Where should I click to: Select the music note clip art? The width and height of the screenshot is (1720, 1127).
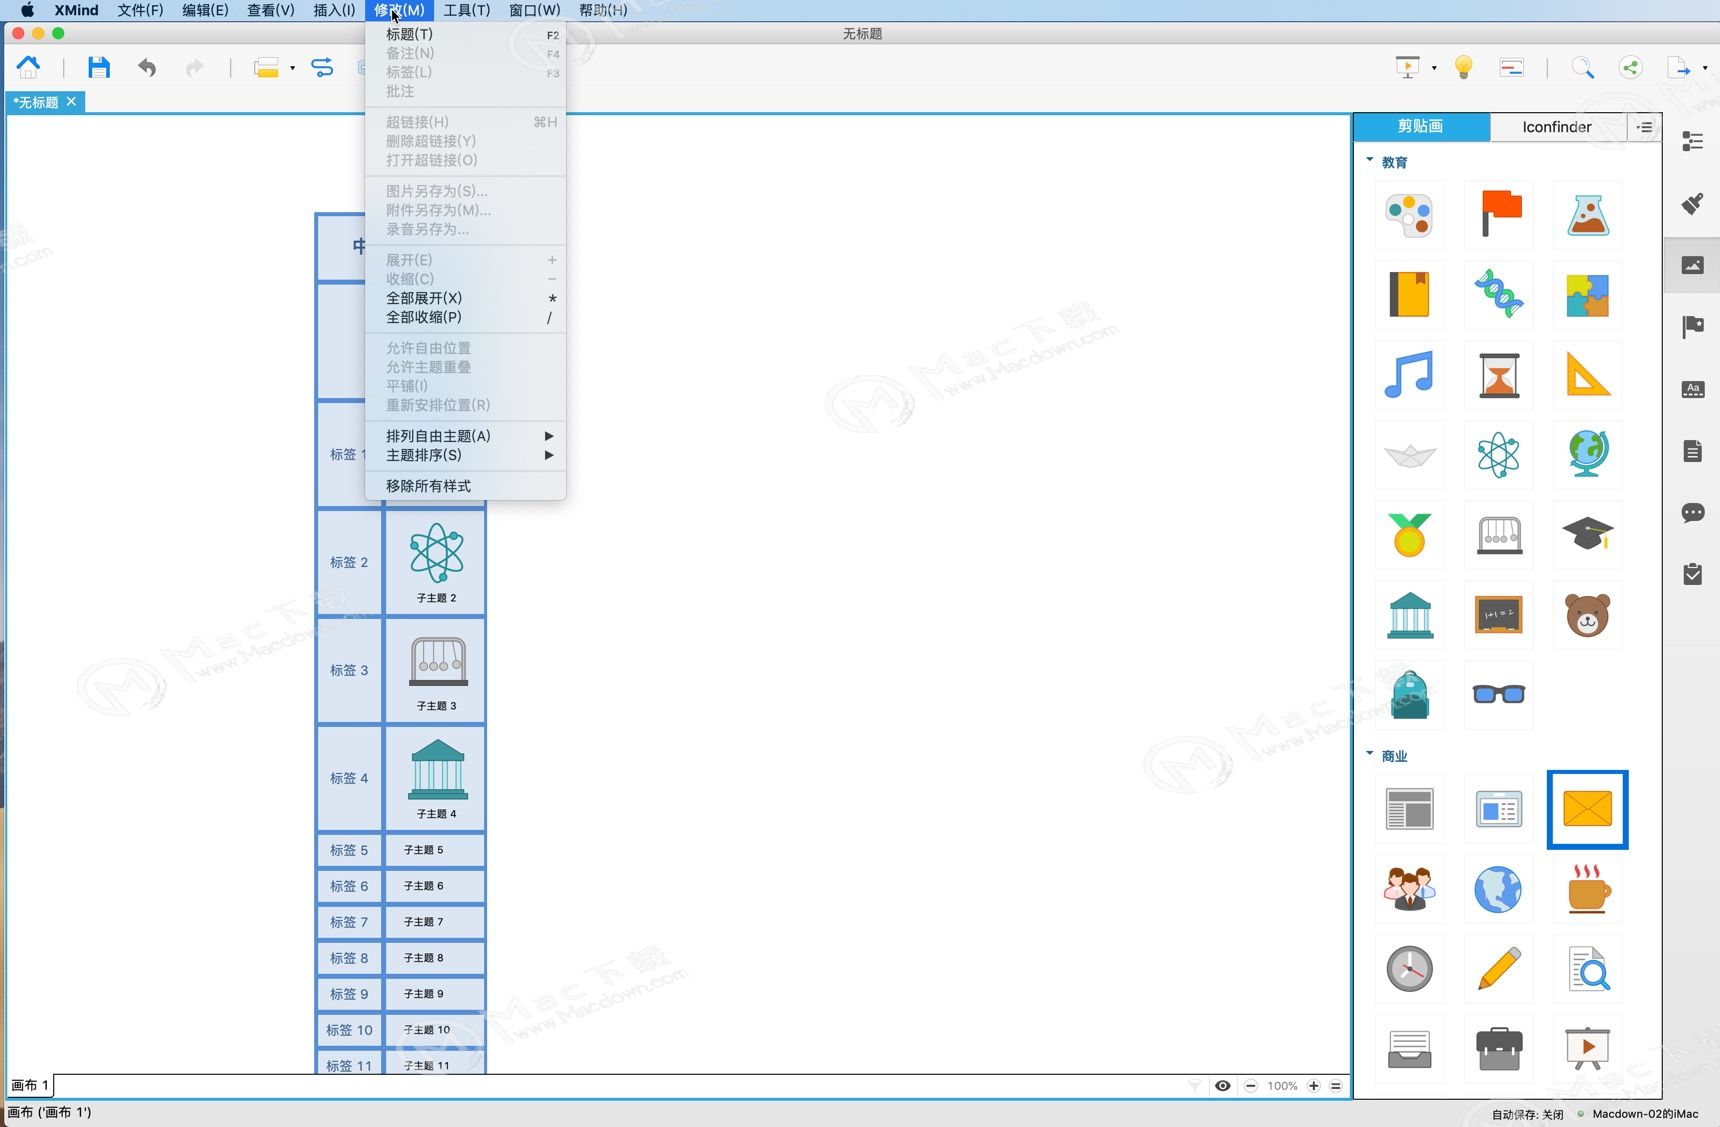(1409, 375)
